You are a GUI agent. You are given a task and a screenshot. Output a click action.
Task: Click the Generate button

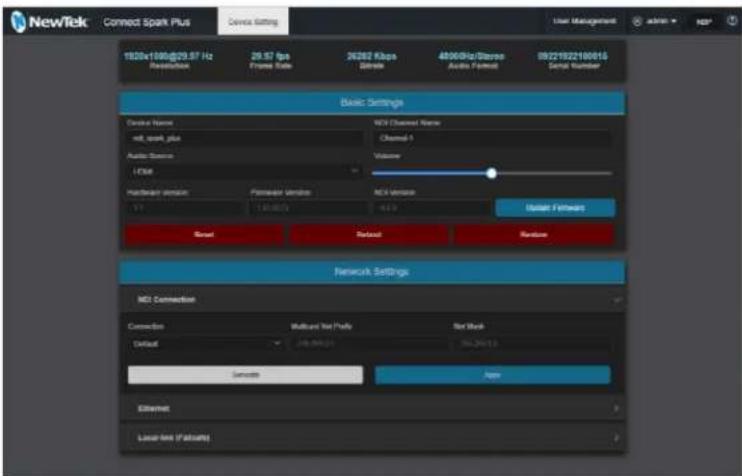tap(245, 375)
